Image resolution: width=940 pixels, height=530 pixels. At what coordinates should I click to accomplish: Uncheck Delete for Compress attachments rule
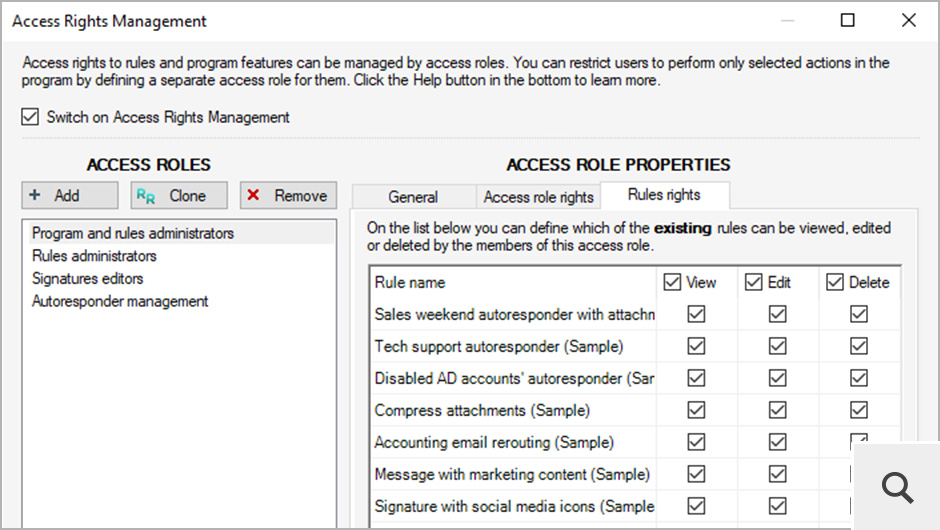858,410
